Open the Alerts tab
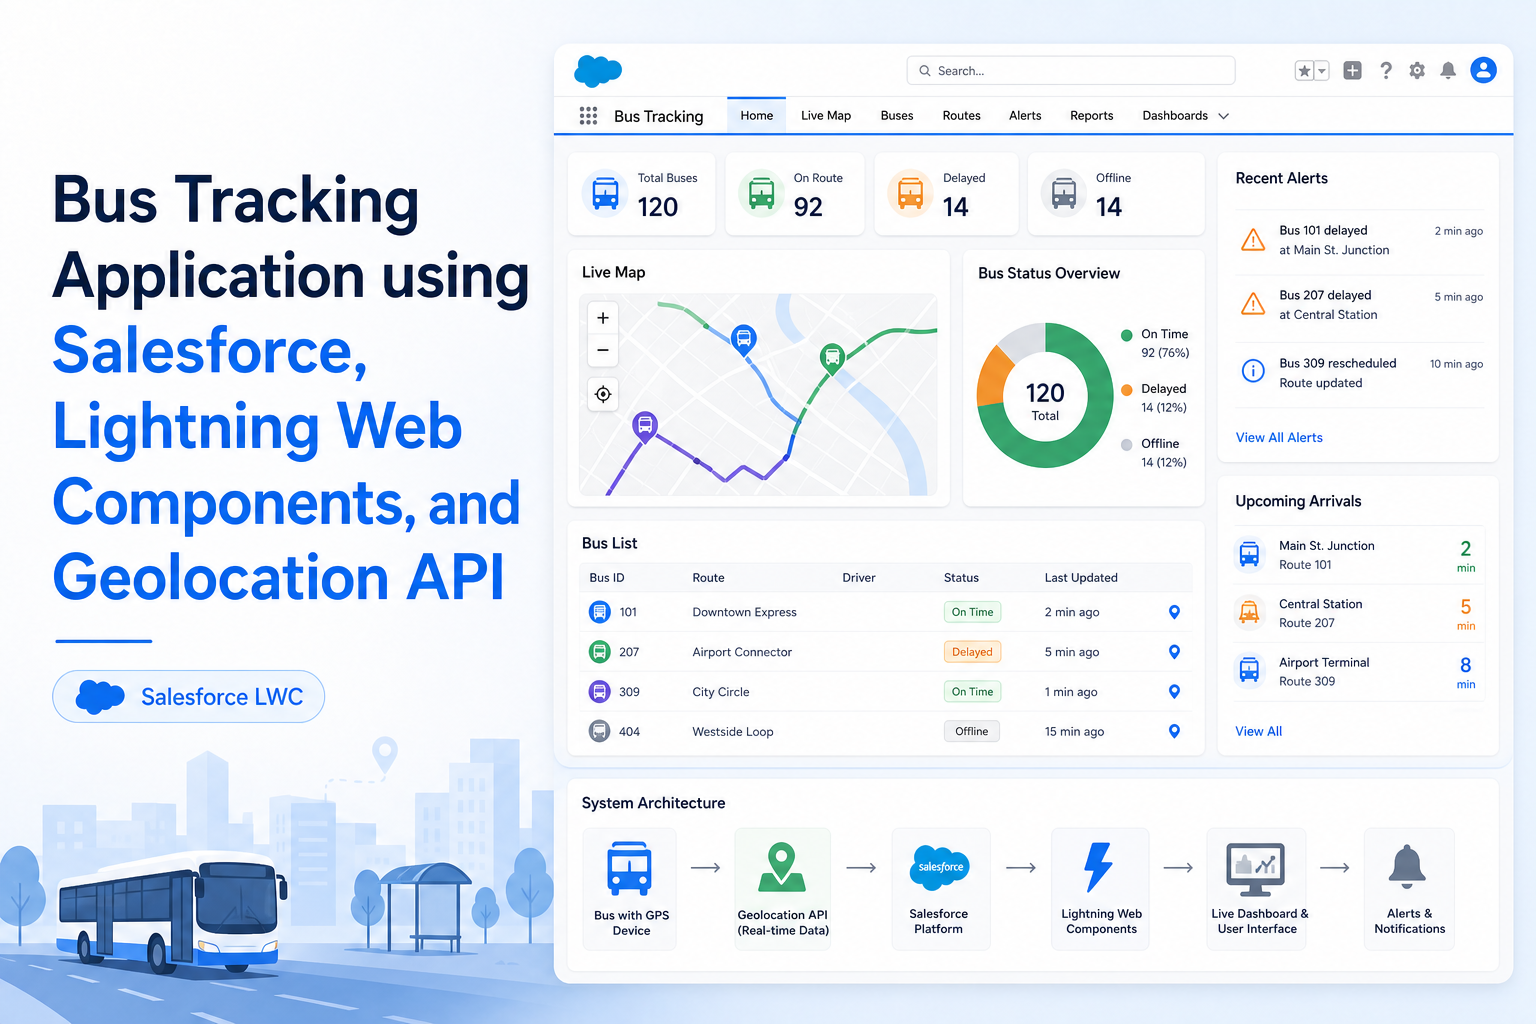The width and height of the screenshot is (1536, 1024). (1025, 116)
